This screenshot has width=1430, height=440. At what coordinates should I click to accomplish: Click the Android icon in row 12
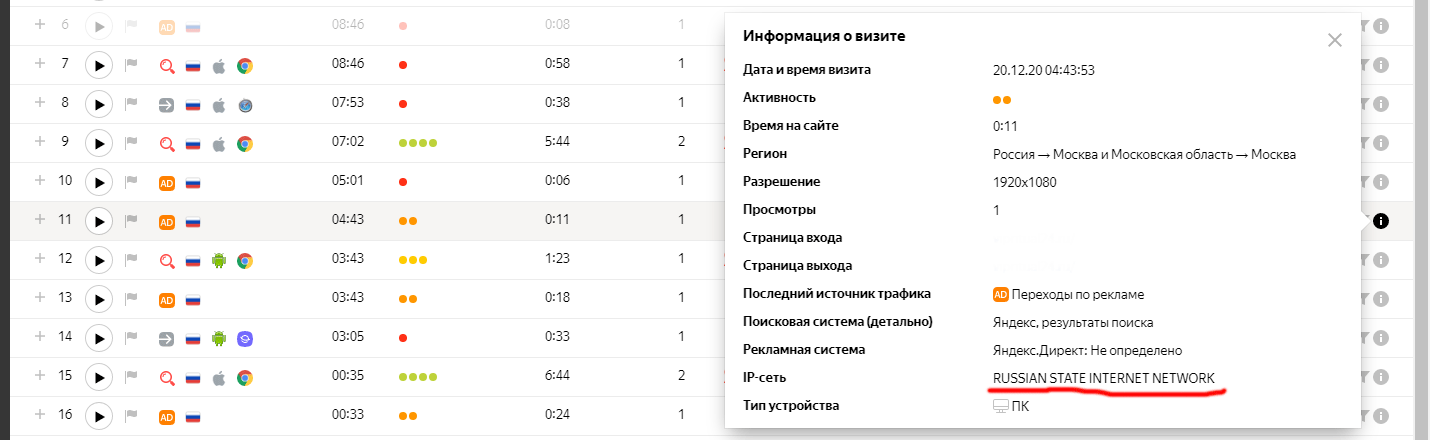(x=219, y=261)
